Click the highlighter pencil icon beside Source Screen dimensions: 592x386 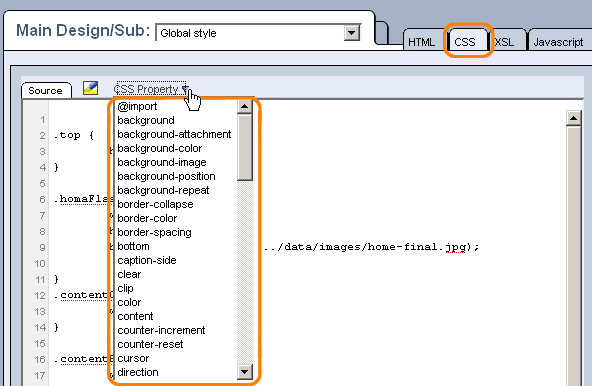tap(91, 88)
